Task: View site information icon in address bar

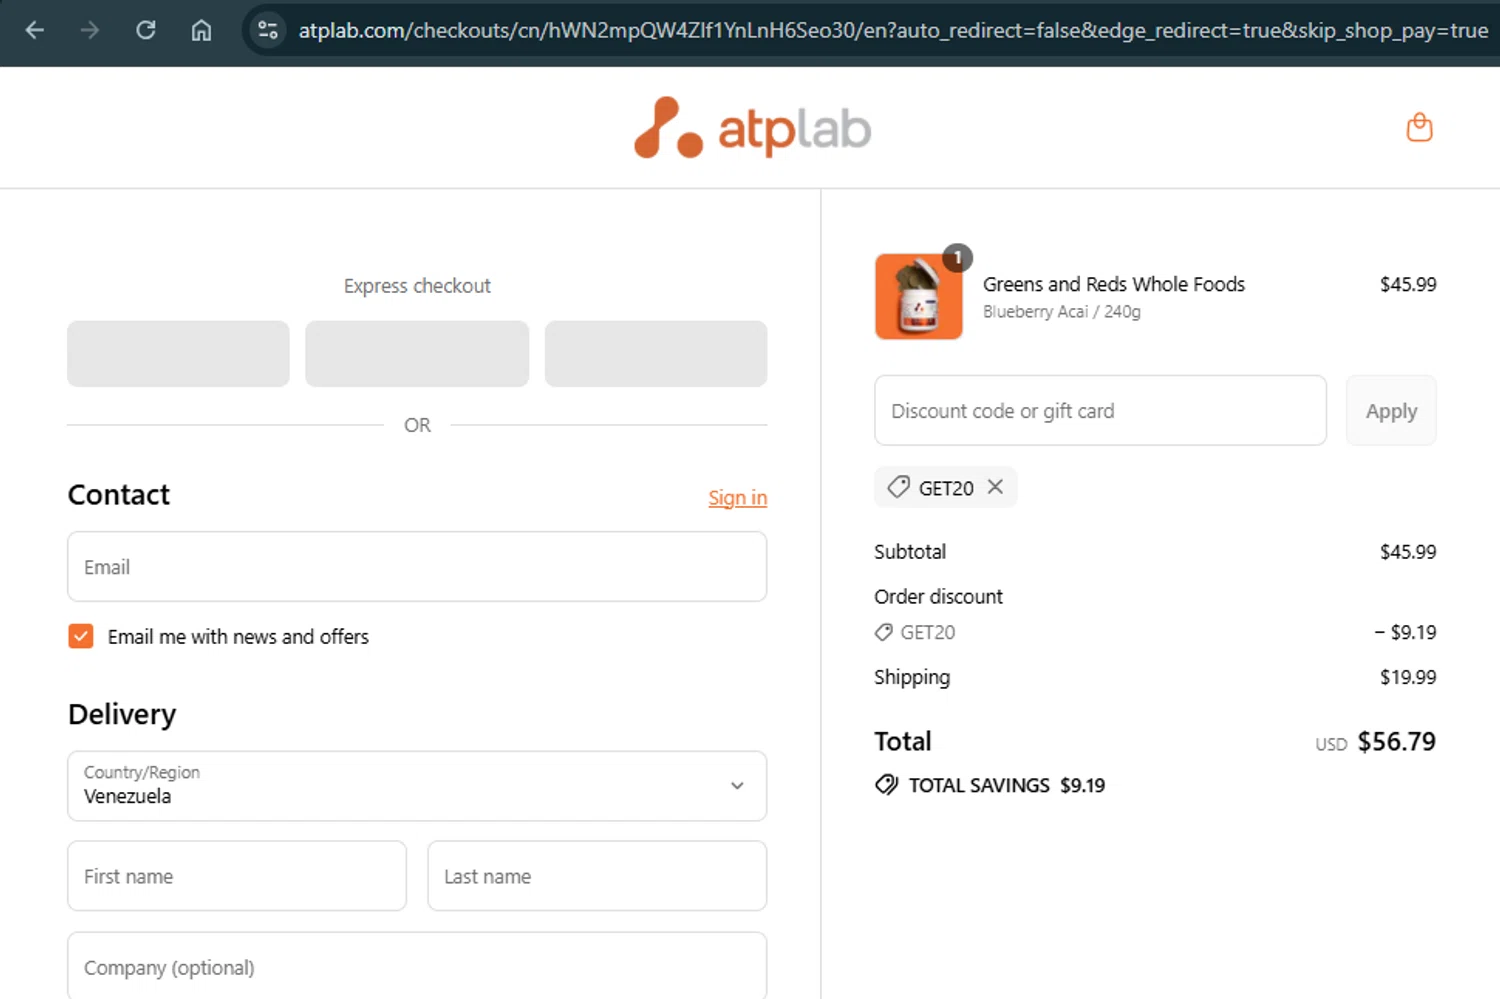Action: coord(268,30)
